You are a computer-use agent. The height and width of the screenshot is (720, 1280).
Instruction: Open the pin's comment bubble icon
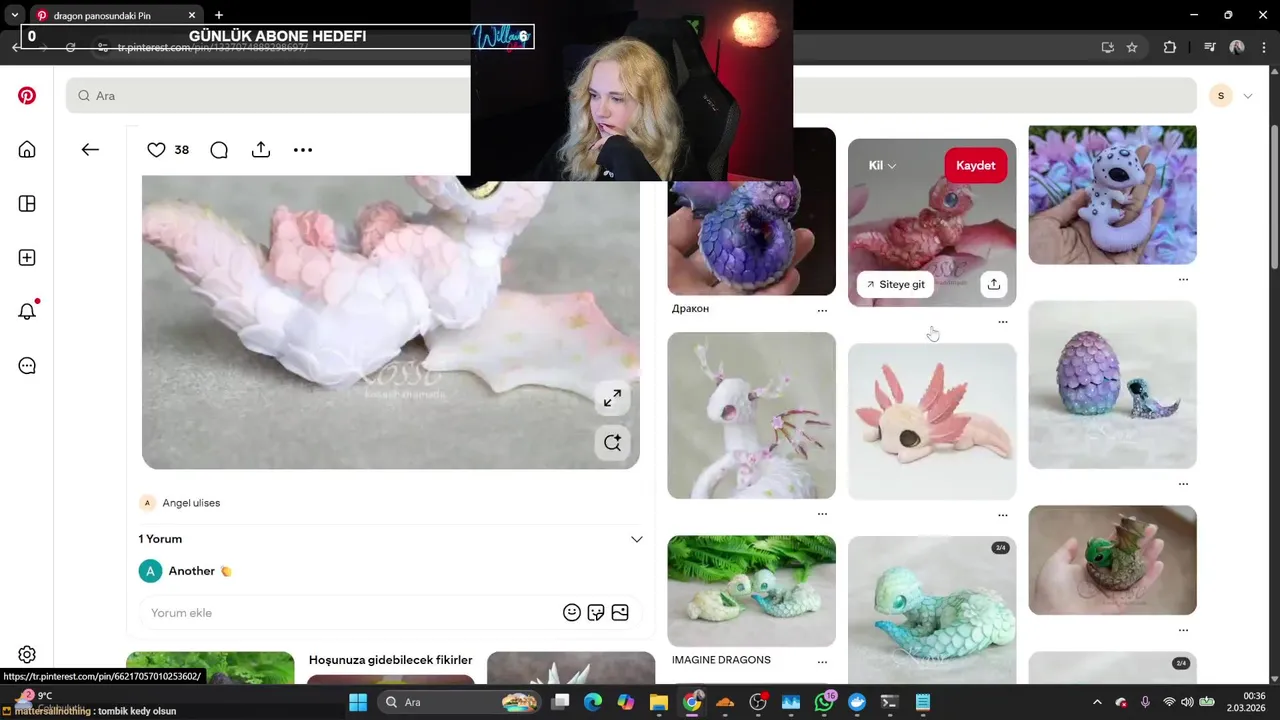click(x=219, y=150)
